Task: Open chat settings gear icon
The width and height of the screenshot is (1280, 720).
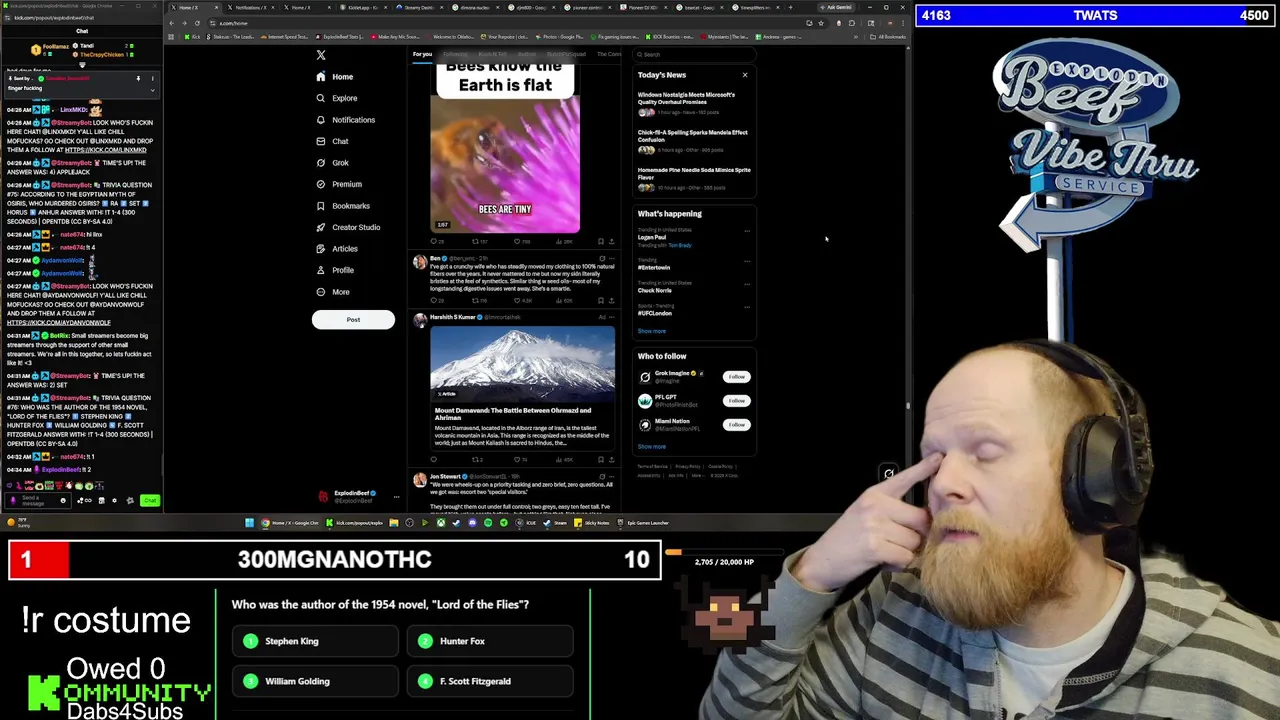Action: point(113,500)
